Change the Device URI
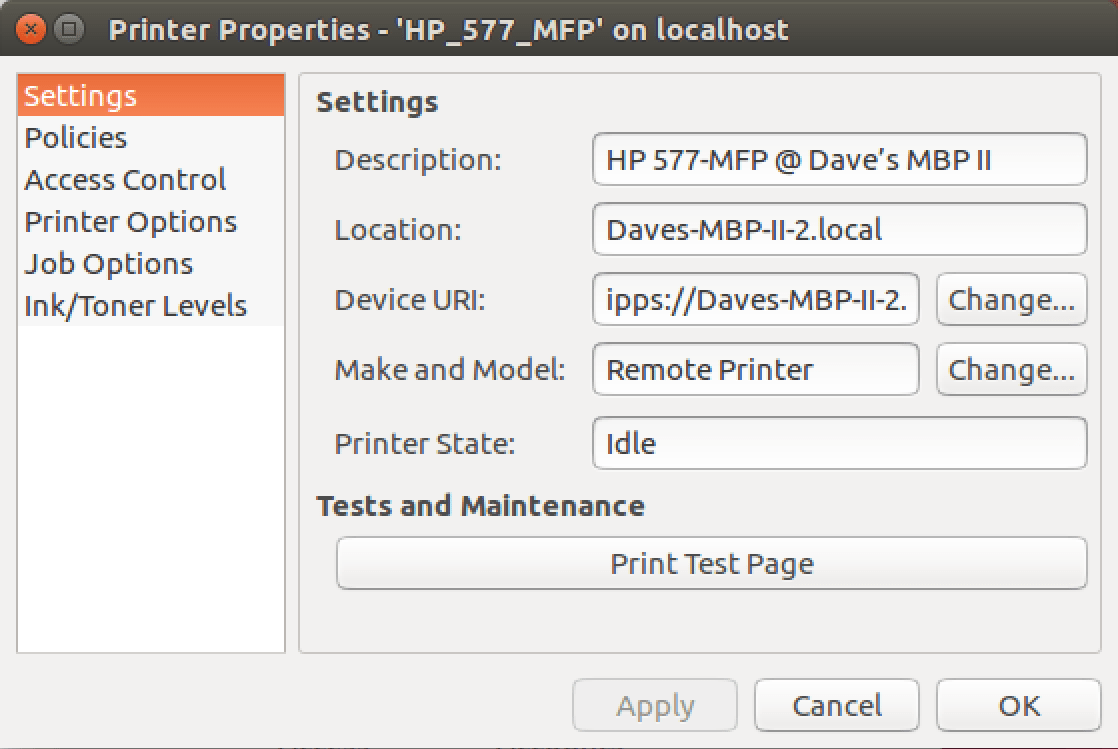Image resolution: width=1118 pixels, height=749 pixels. [1011, 299]
